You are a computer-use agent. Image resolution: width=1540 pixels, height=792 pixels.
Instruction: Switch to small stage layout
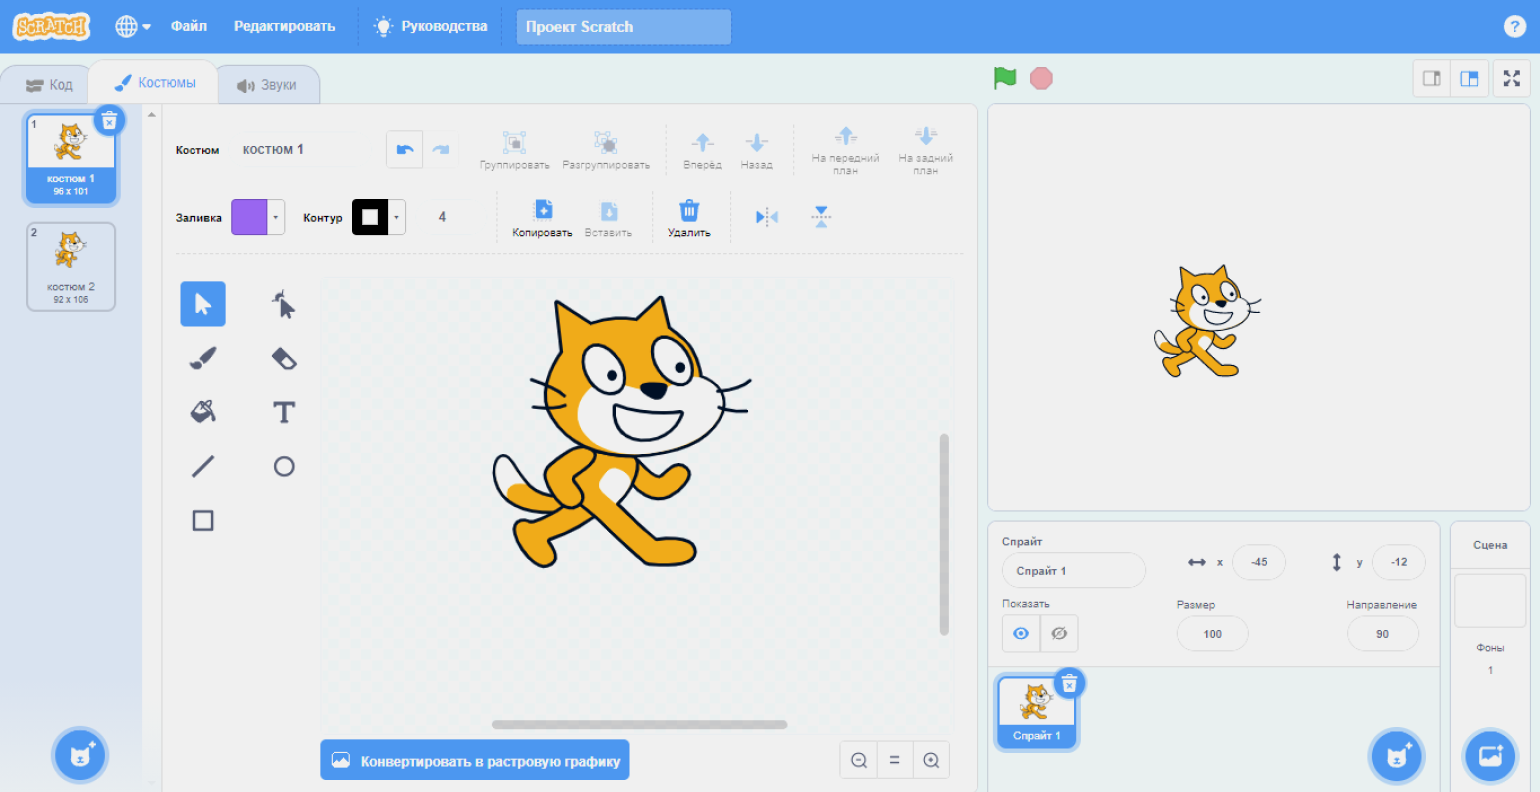[x=1432, y=78]
